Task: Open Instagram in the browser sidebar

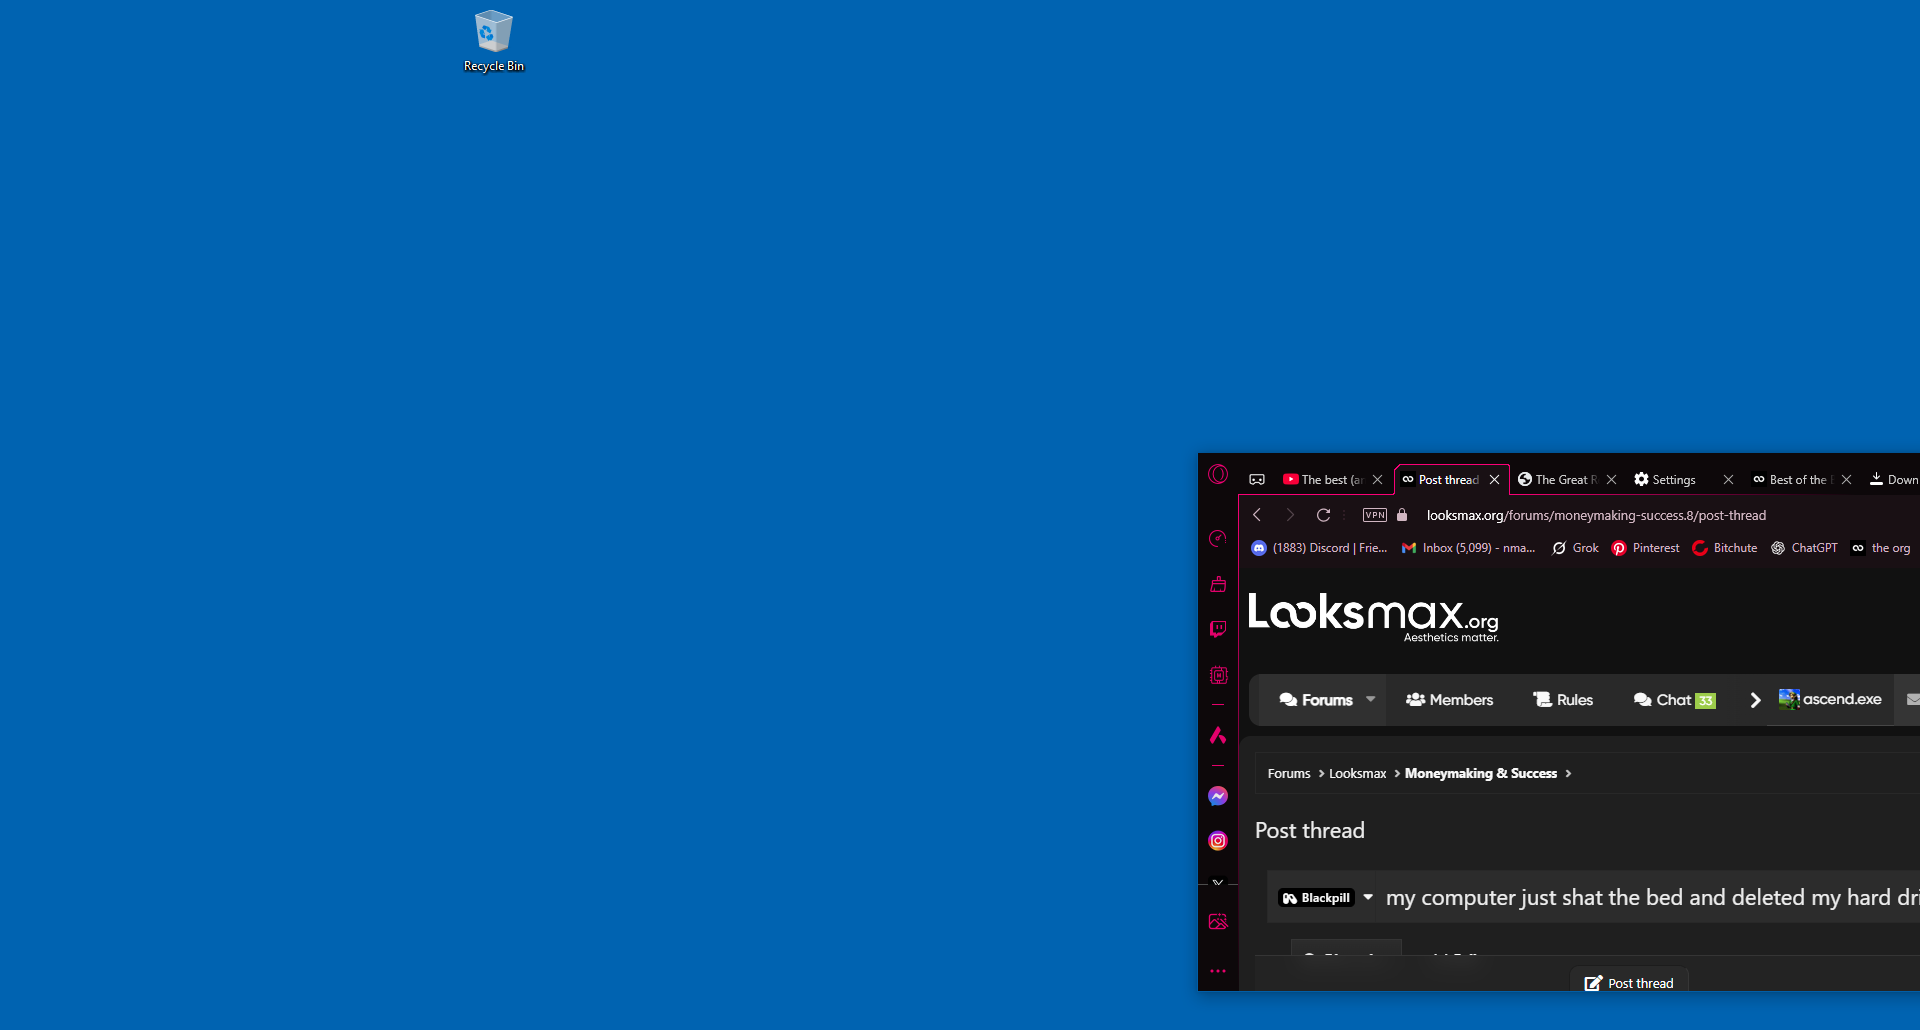Action: click(1217, 841)
